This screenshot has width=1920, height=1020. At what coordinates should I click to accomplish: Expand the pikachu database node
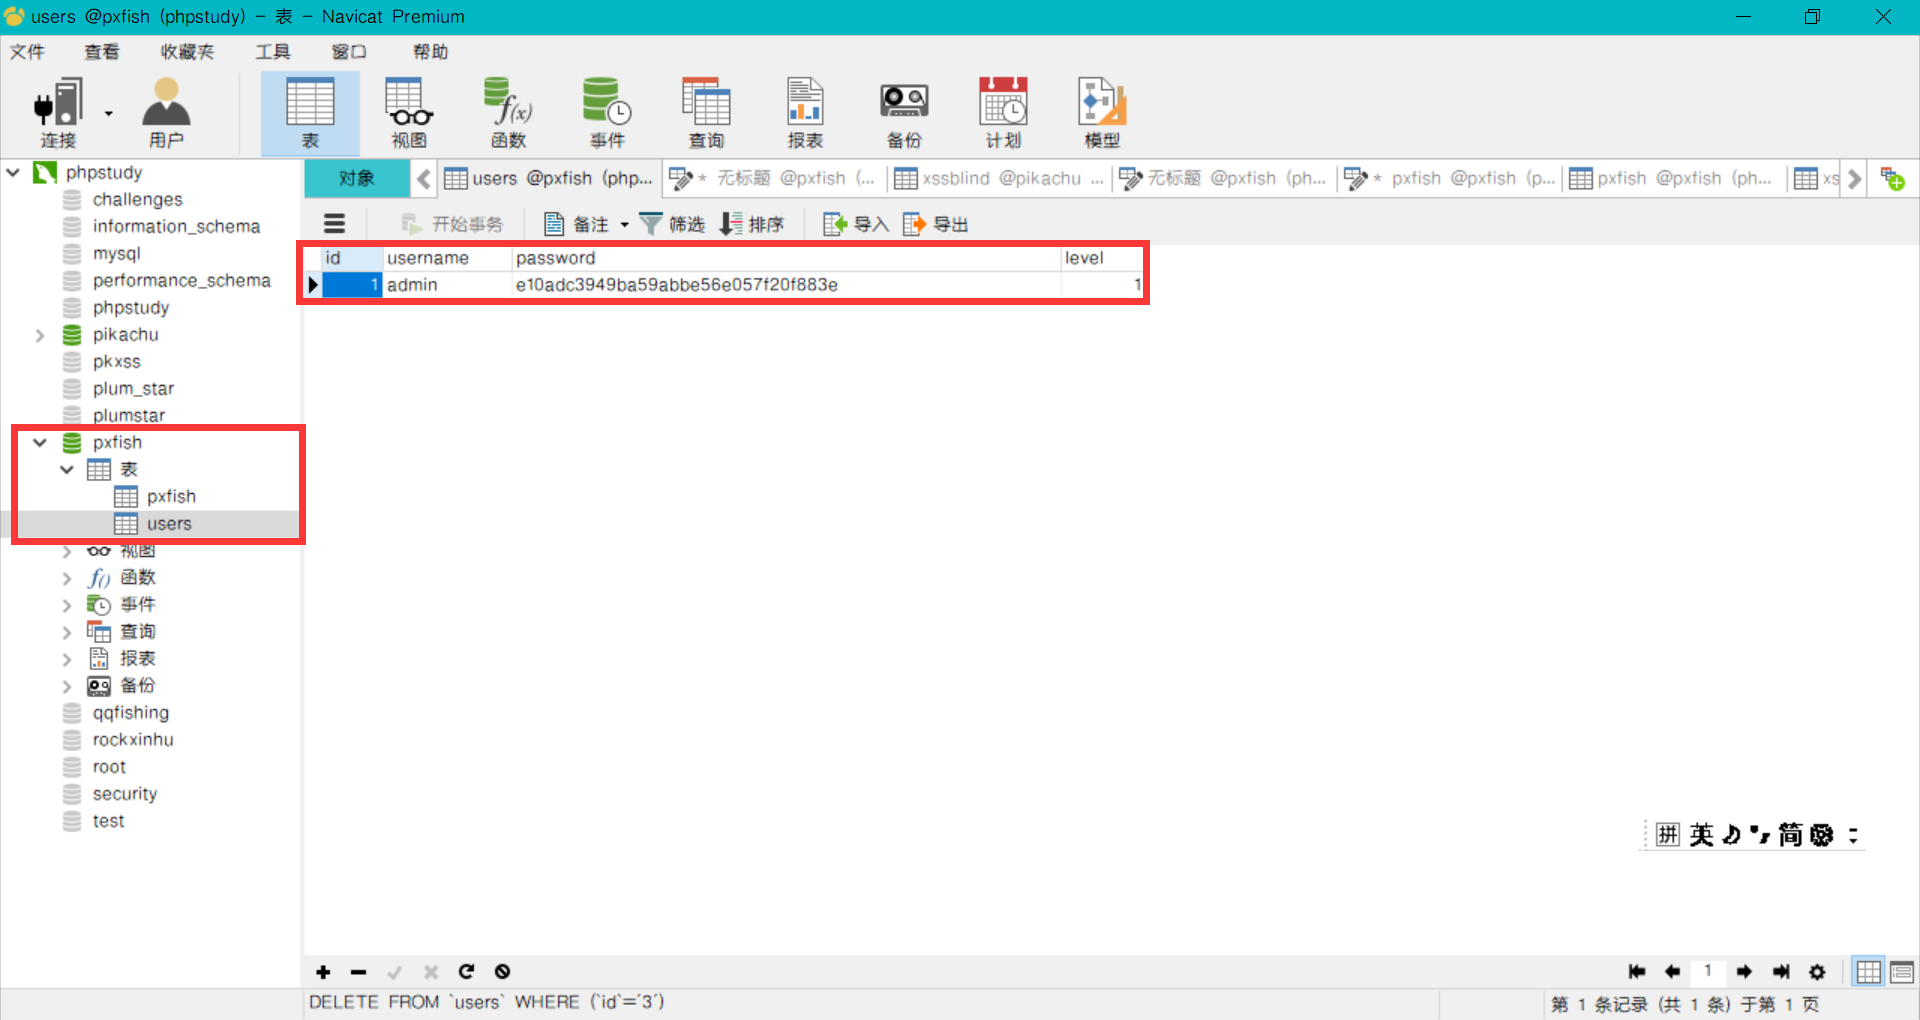click(40, 335)
